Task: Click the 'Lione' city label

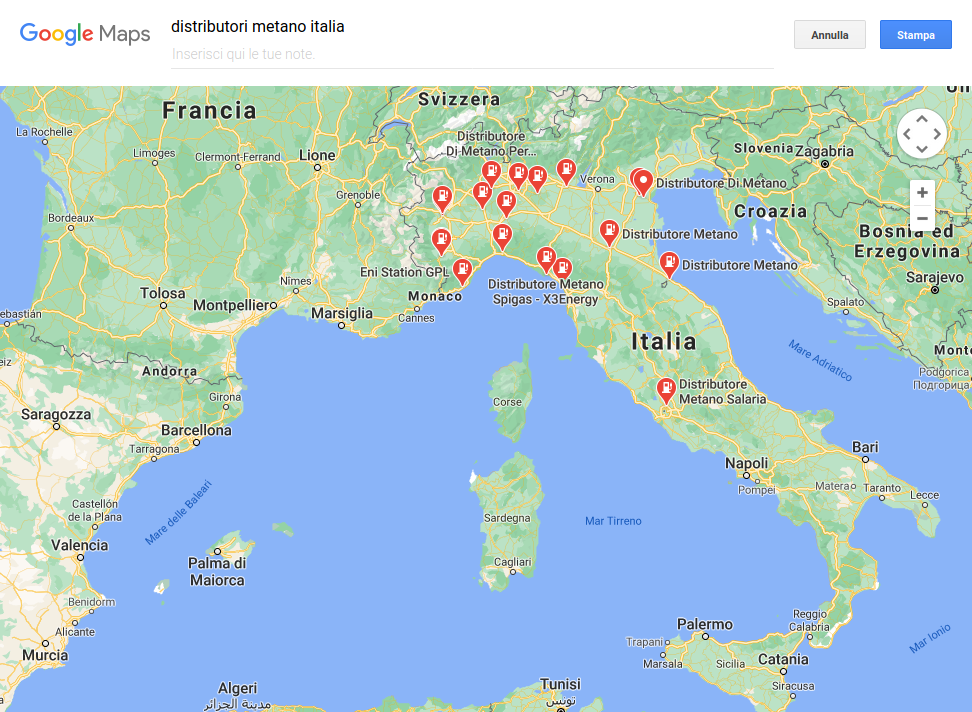Action: pyautogui.click(x=317, y=155)
